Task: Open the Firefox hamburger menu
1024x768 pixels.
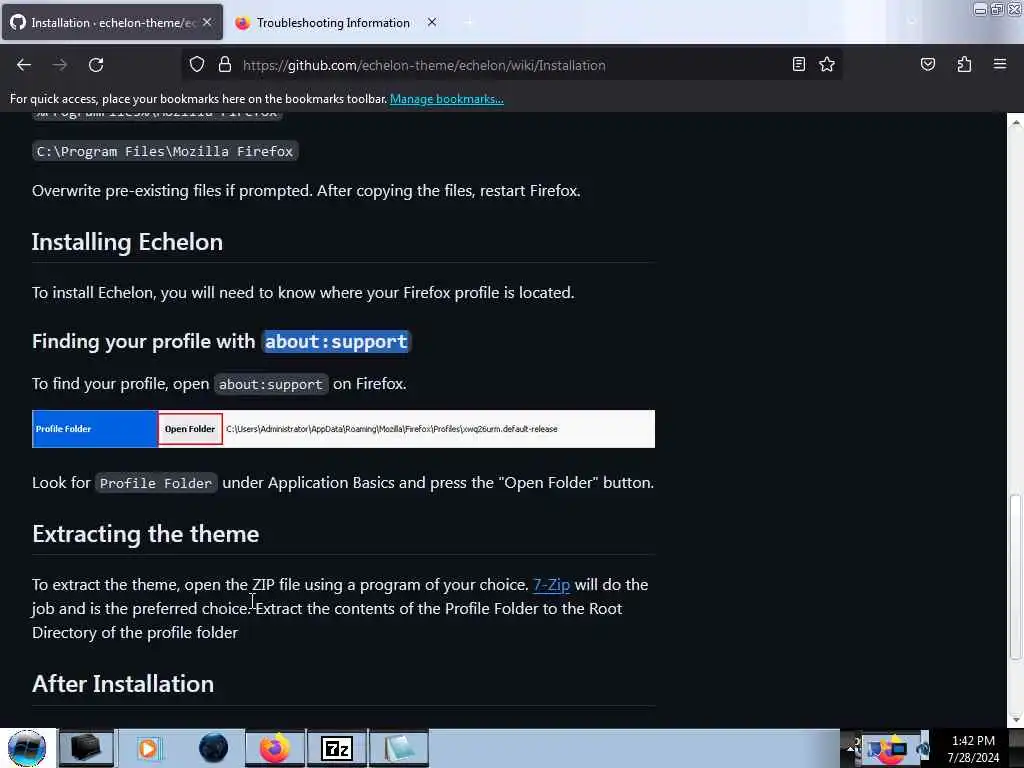Action: coord(999,64)
